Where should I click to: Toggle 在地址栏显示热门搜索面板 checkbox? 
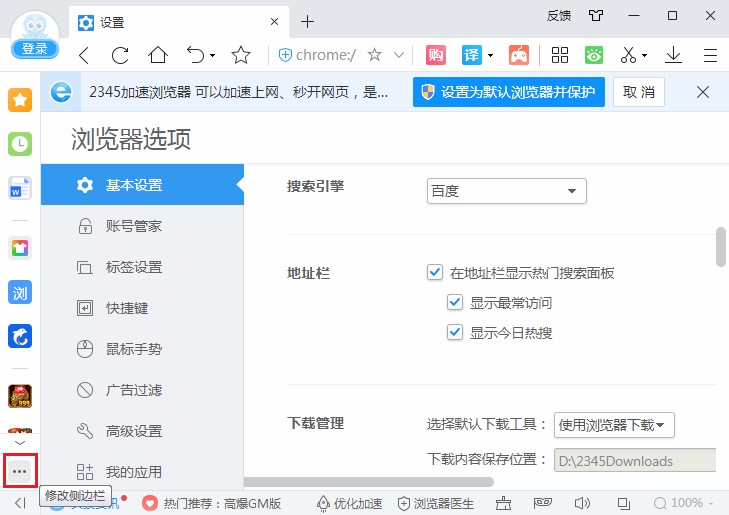tap(435, 272)
